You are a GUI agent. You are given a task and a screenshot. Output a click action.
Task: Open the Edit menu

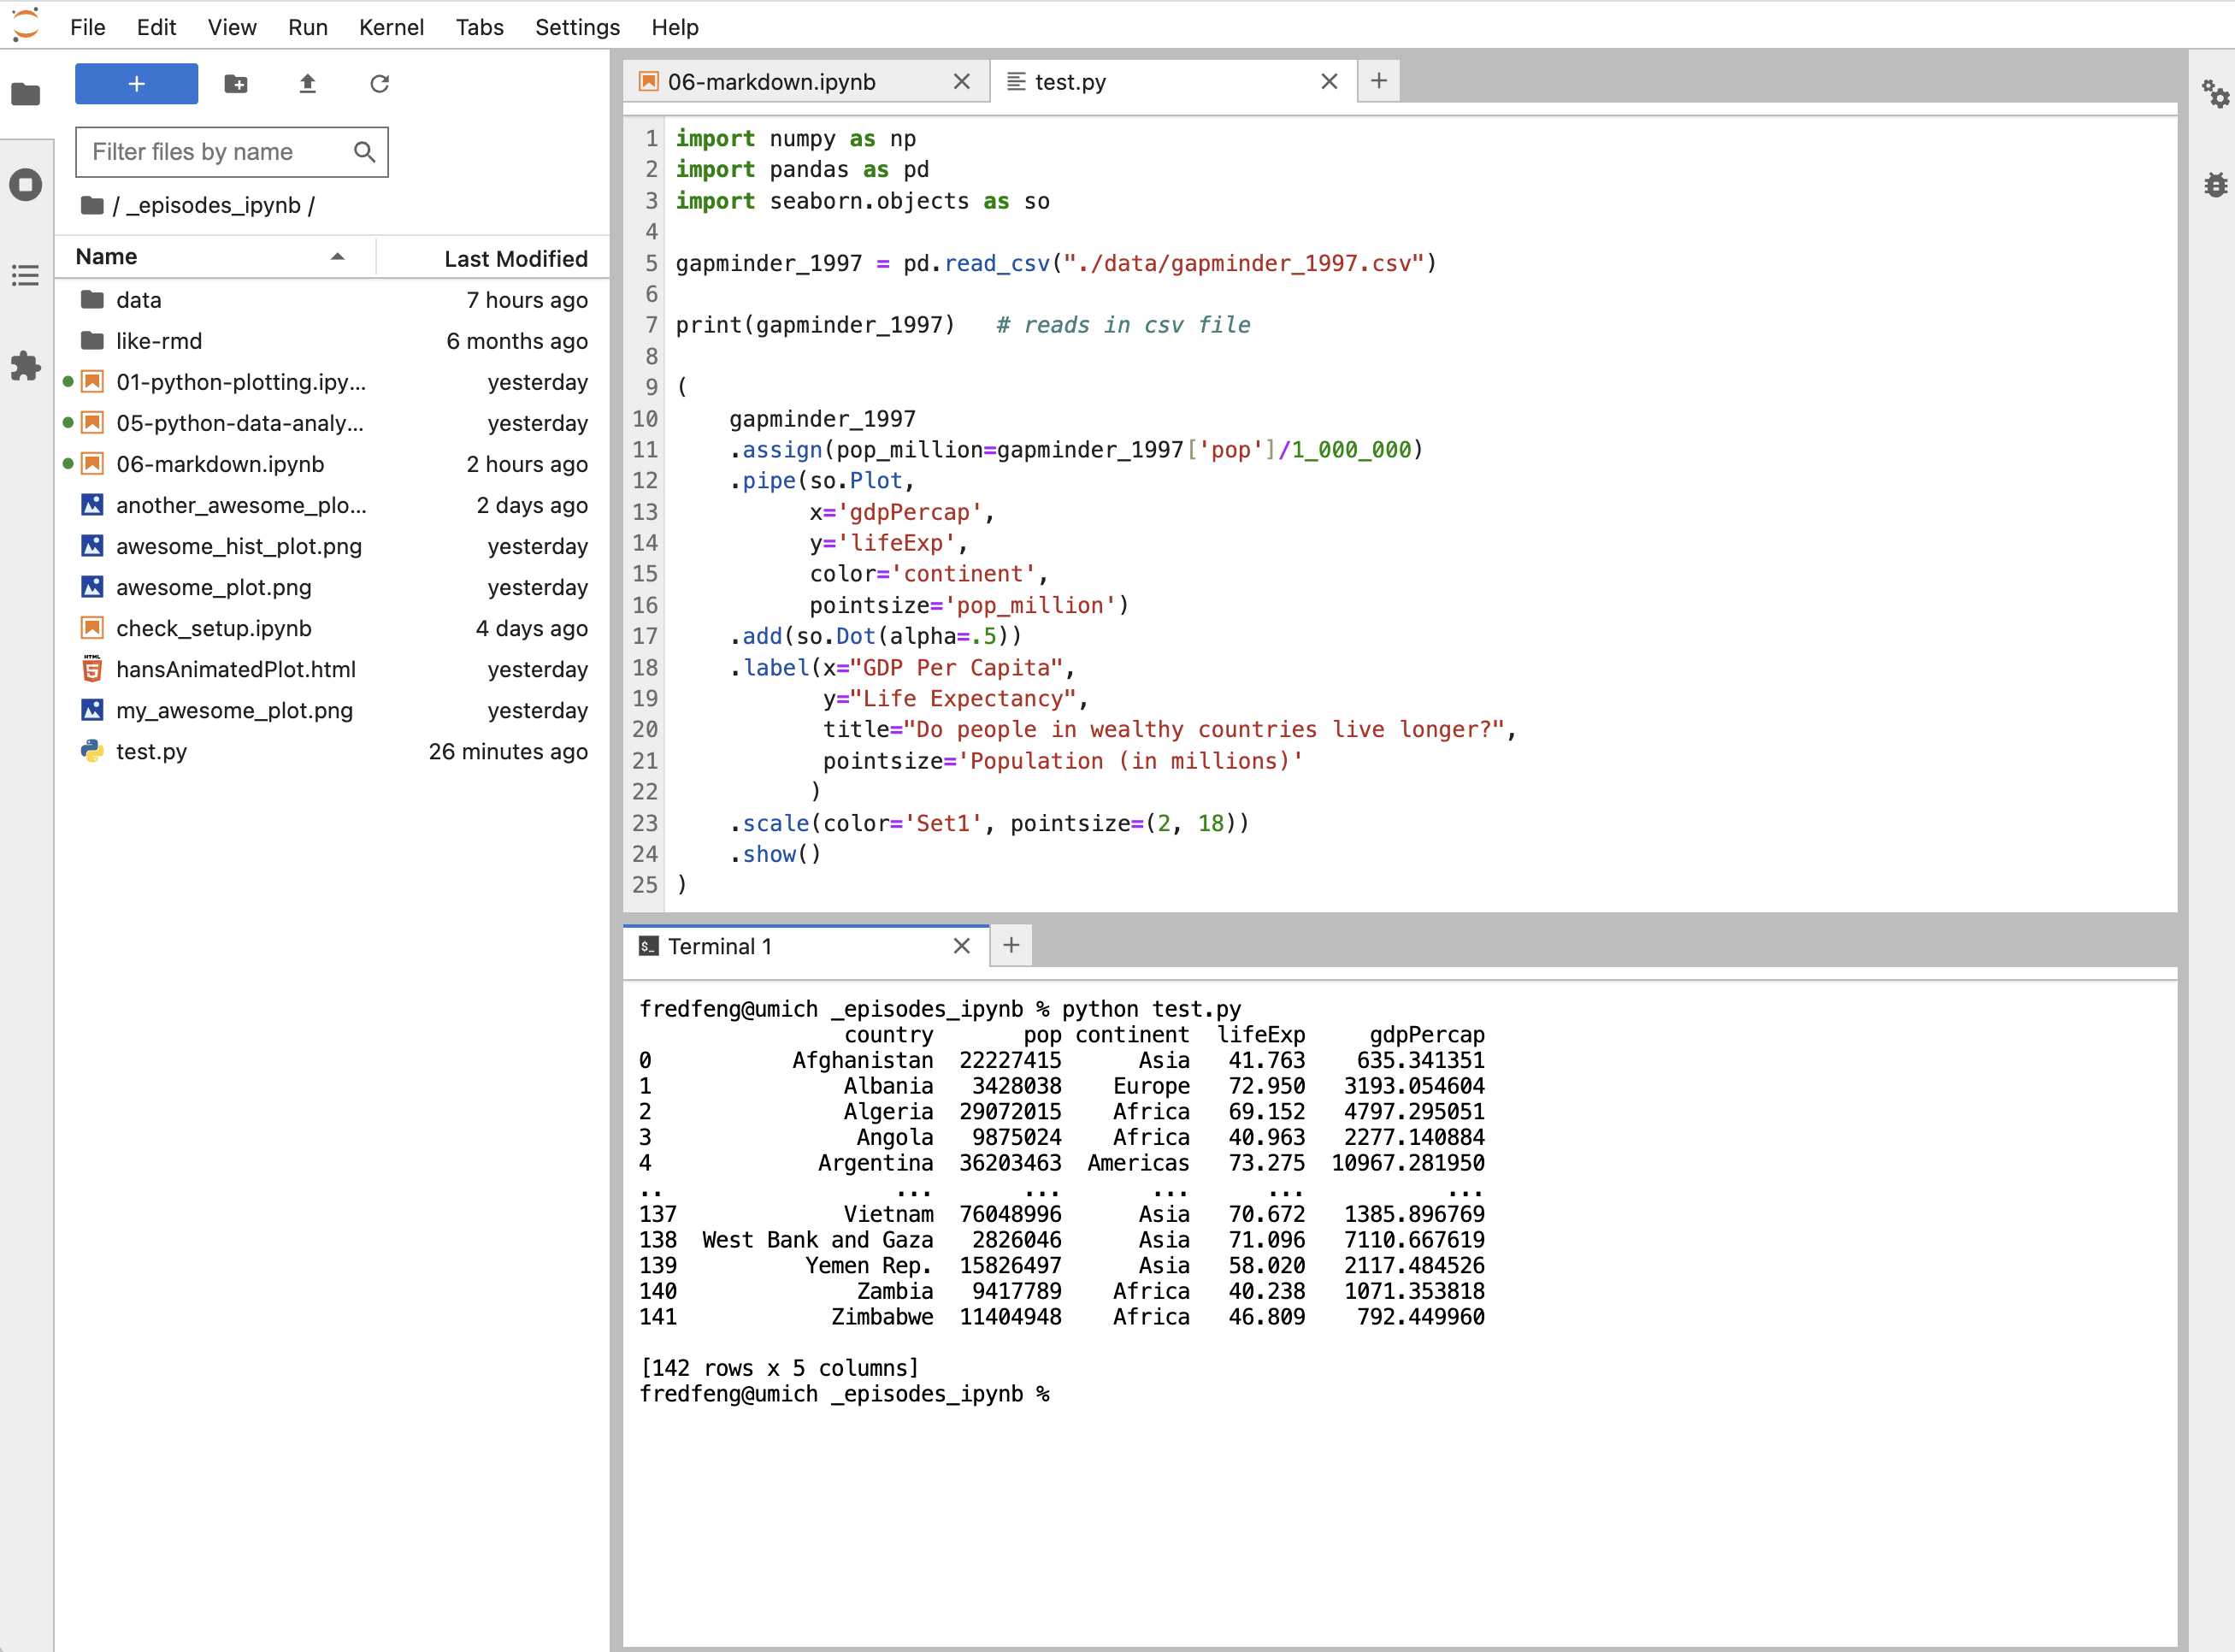(x=156, y=27)
